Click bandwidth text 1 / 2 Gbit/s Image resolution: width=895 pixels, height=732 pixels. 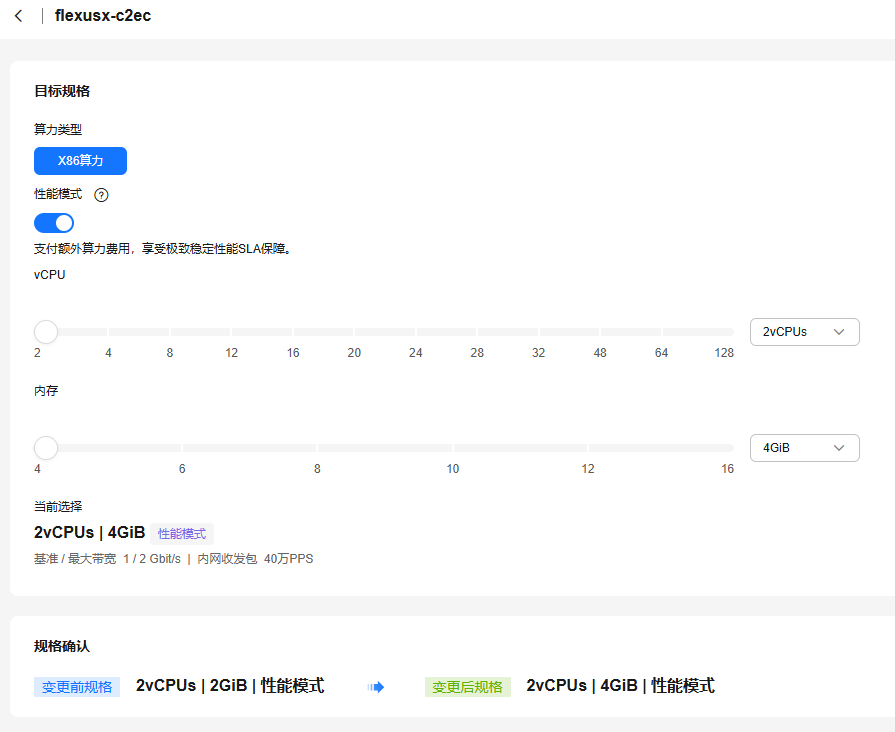[x=152, y=559]
